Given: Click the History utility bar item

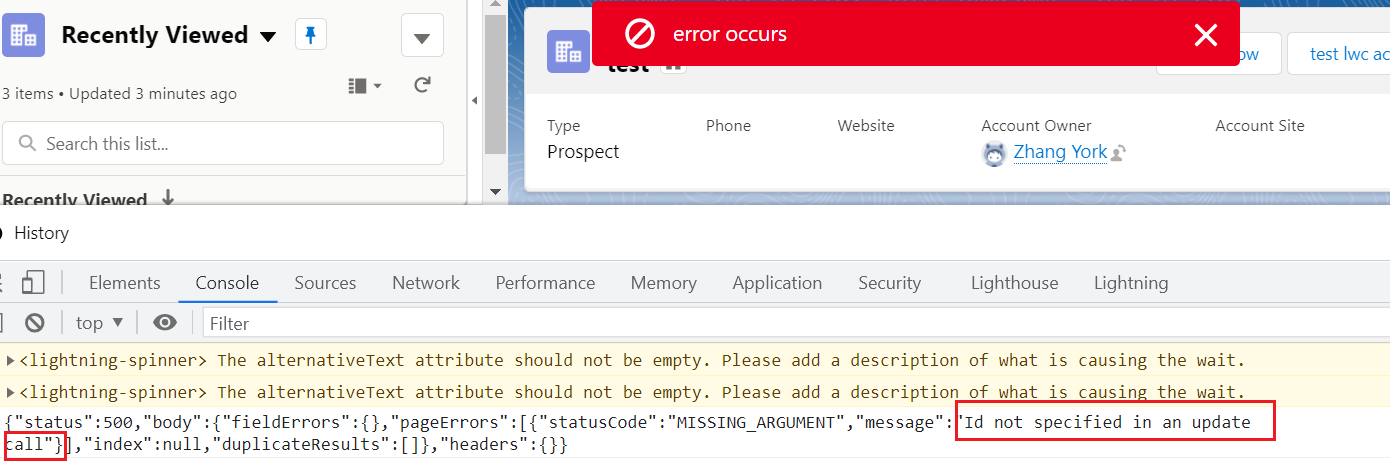Looking at the screenshot, I should click(40, 233).
